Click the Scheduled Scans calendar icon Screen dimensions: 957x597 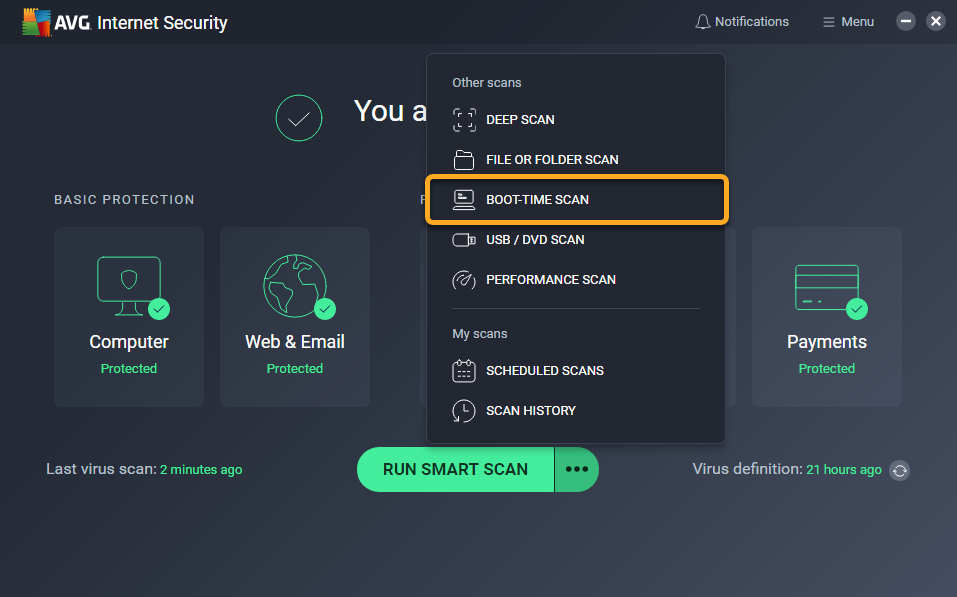(463, 370)
